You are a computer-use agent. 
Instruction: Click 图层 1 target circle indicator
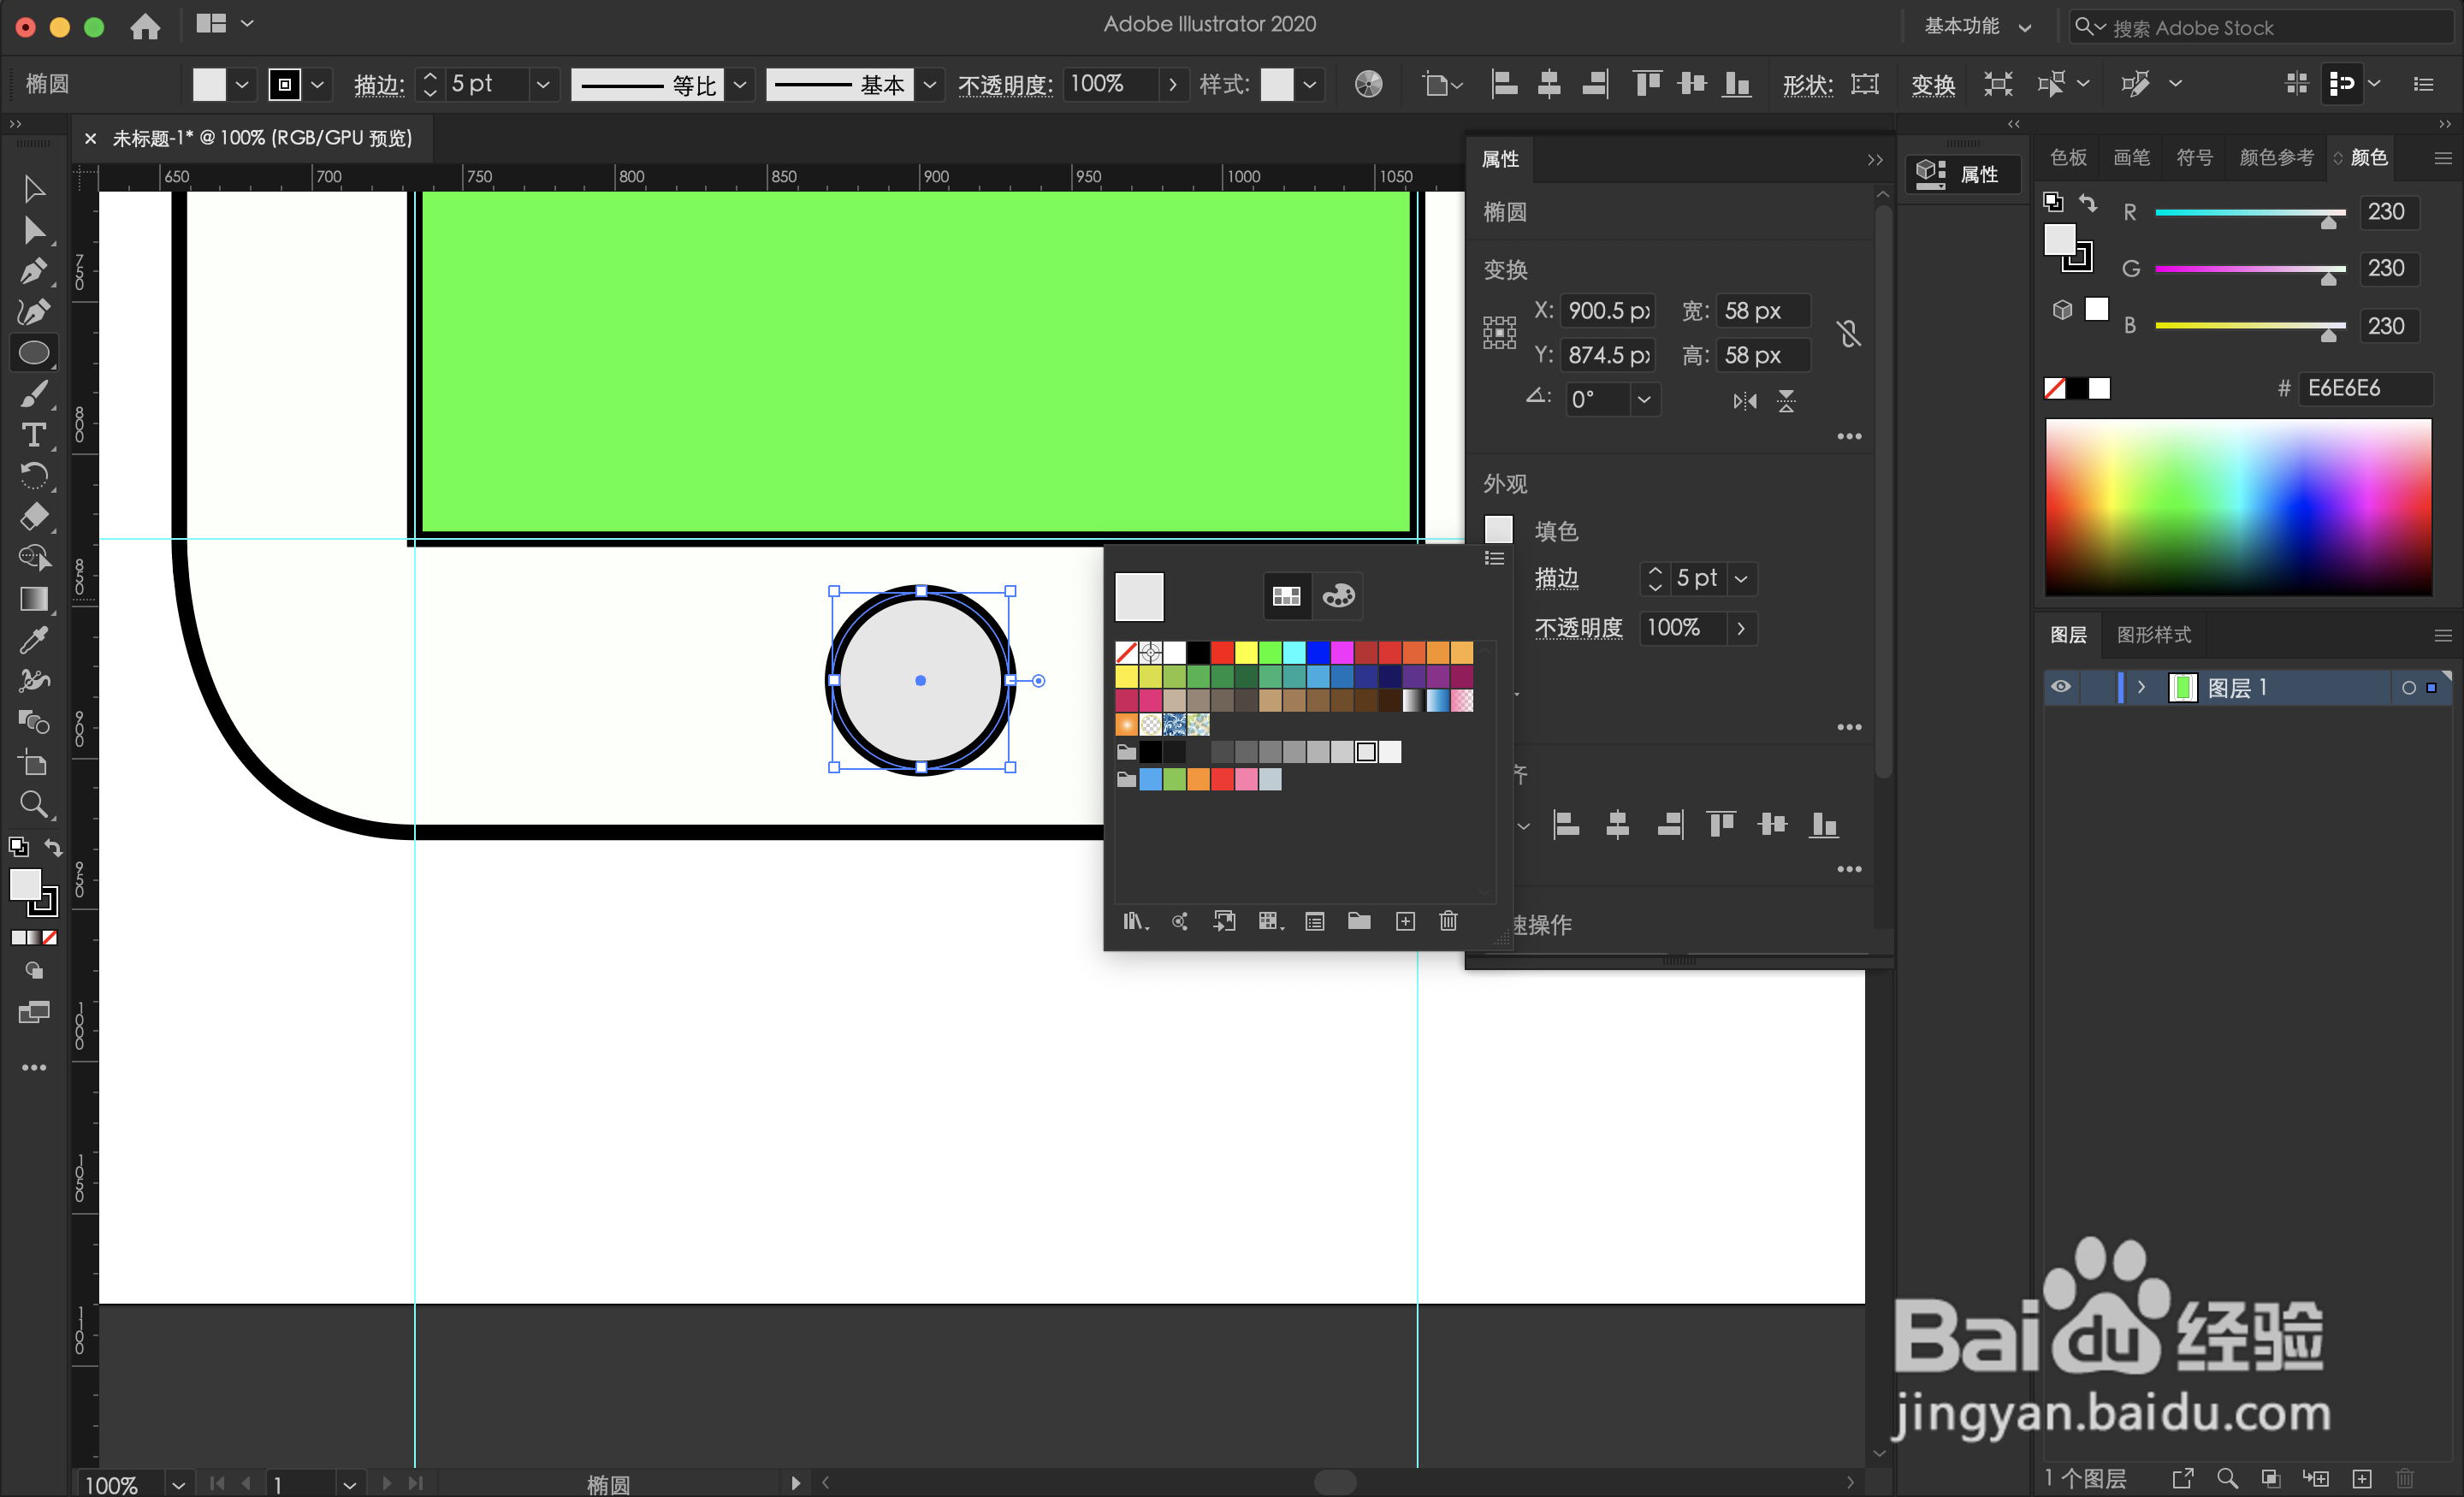pos(2408,688)
